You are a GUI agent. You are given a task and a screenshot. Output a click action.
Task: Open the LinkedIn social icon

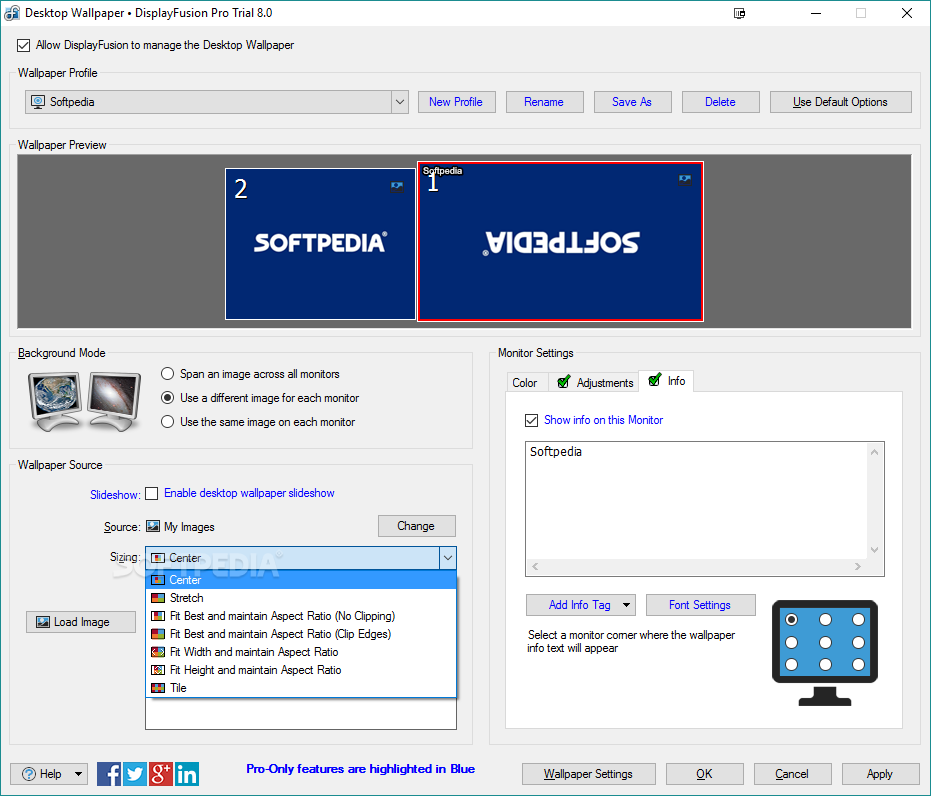(x=187, y=774)
